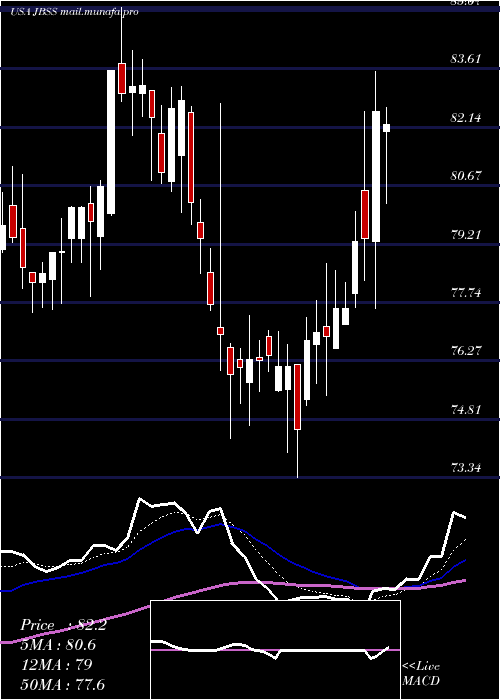Click the '5MA : 80.6' readout
The height and width of the screenshot is (700, 500).
58,645
